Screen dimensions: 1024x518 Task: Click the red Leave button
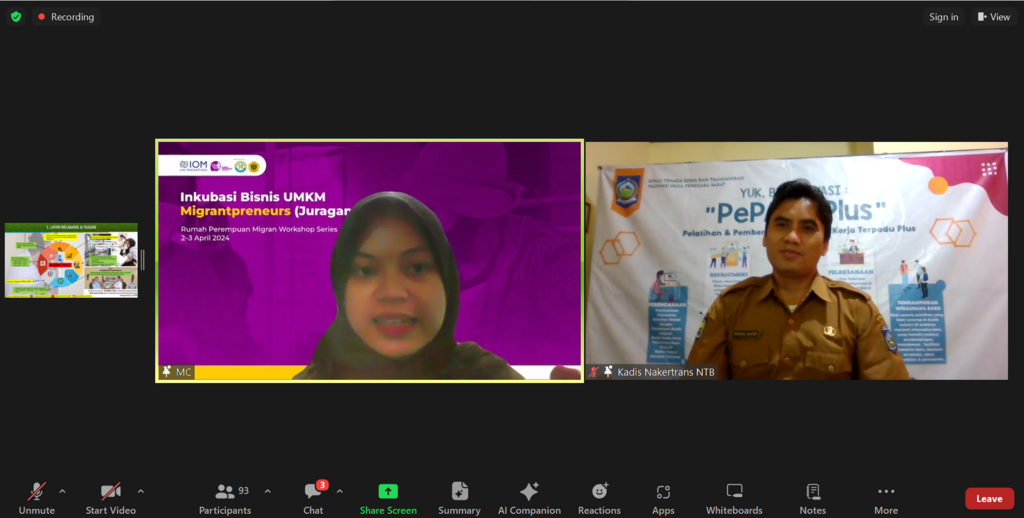pos(988,498)
